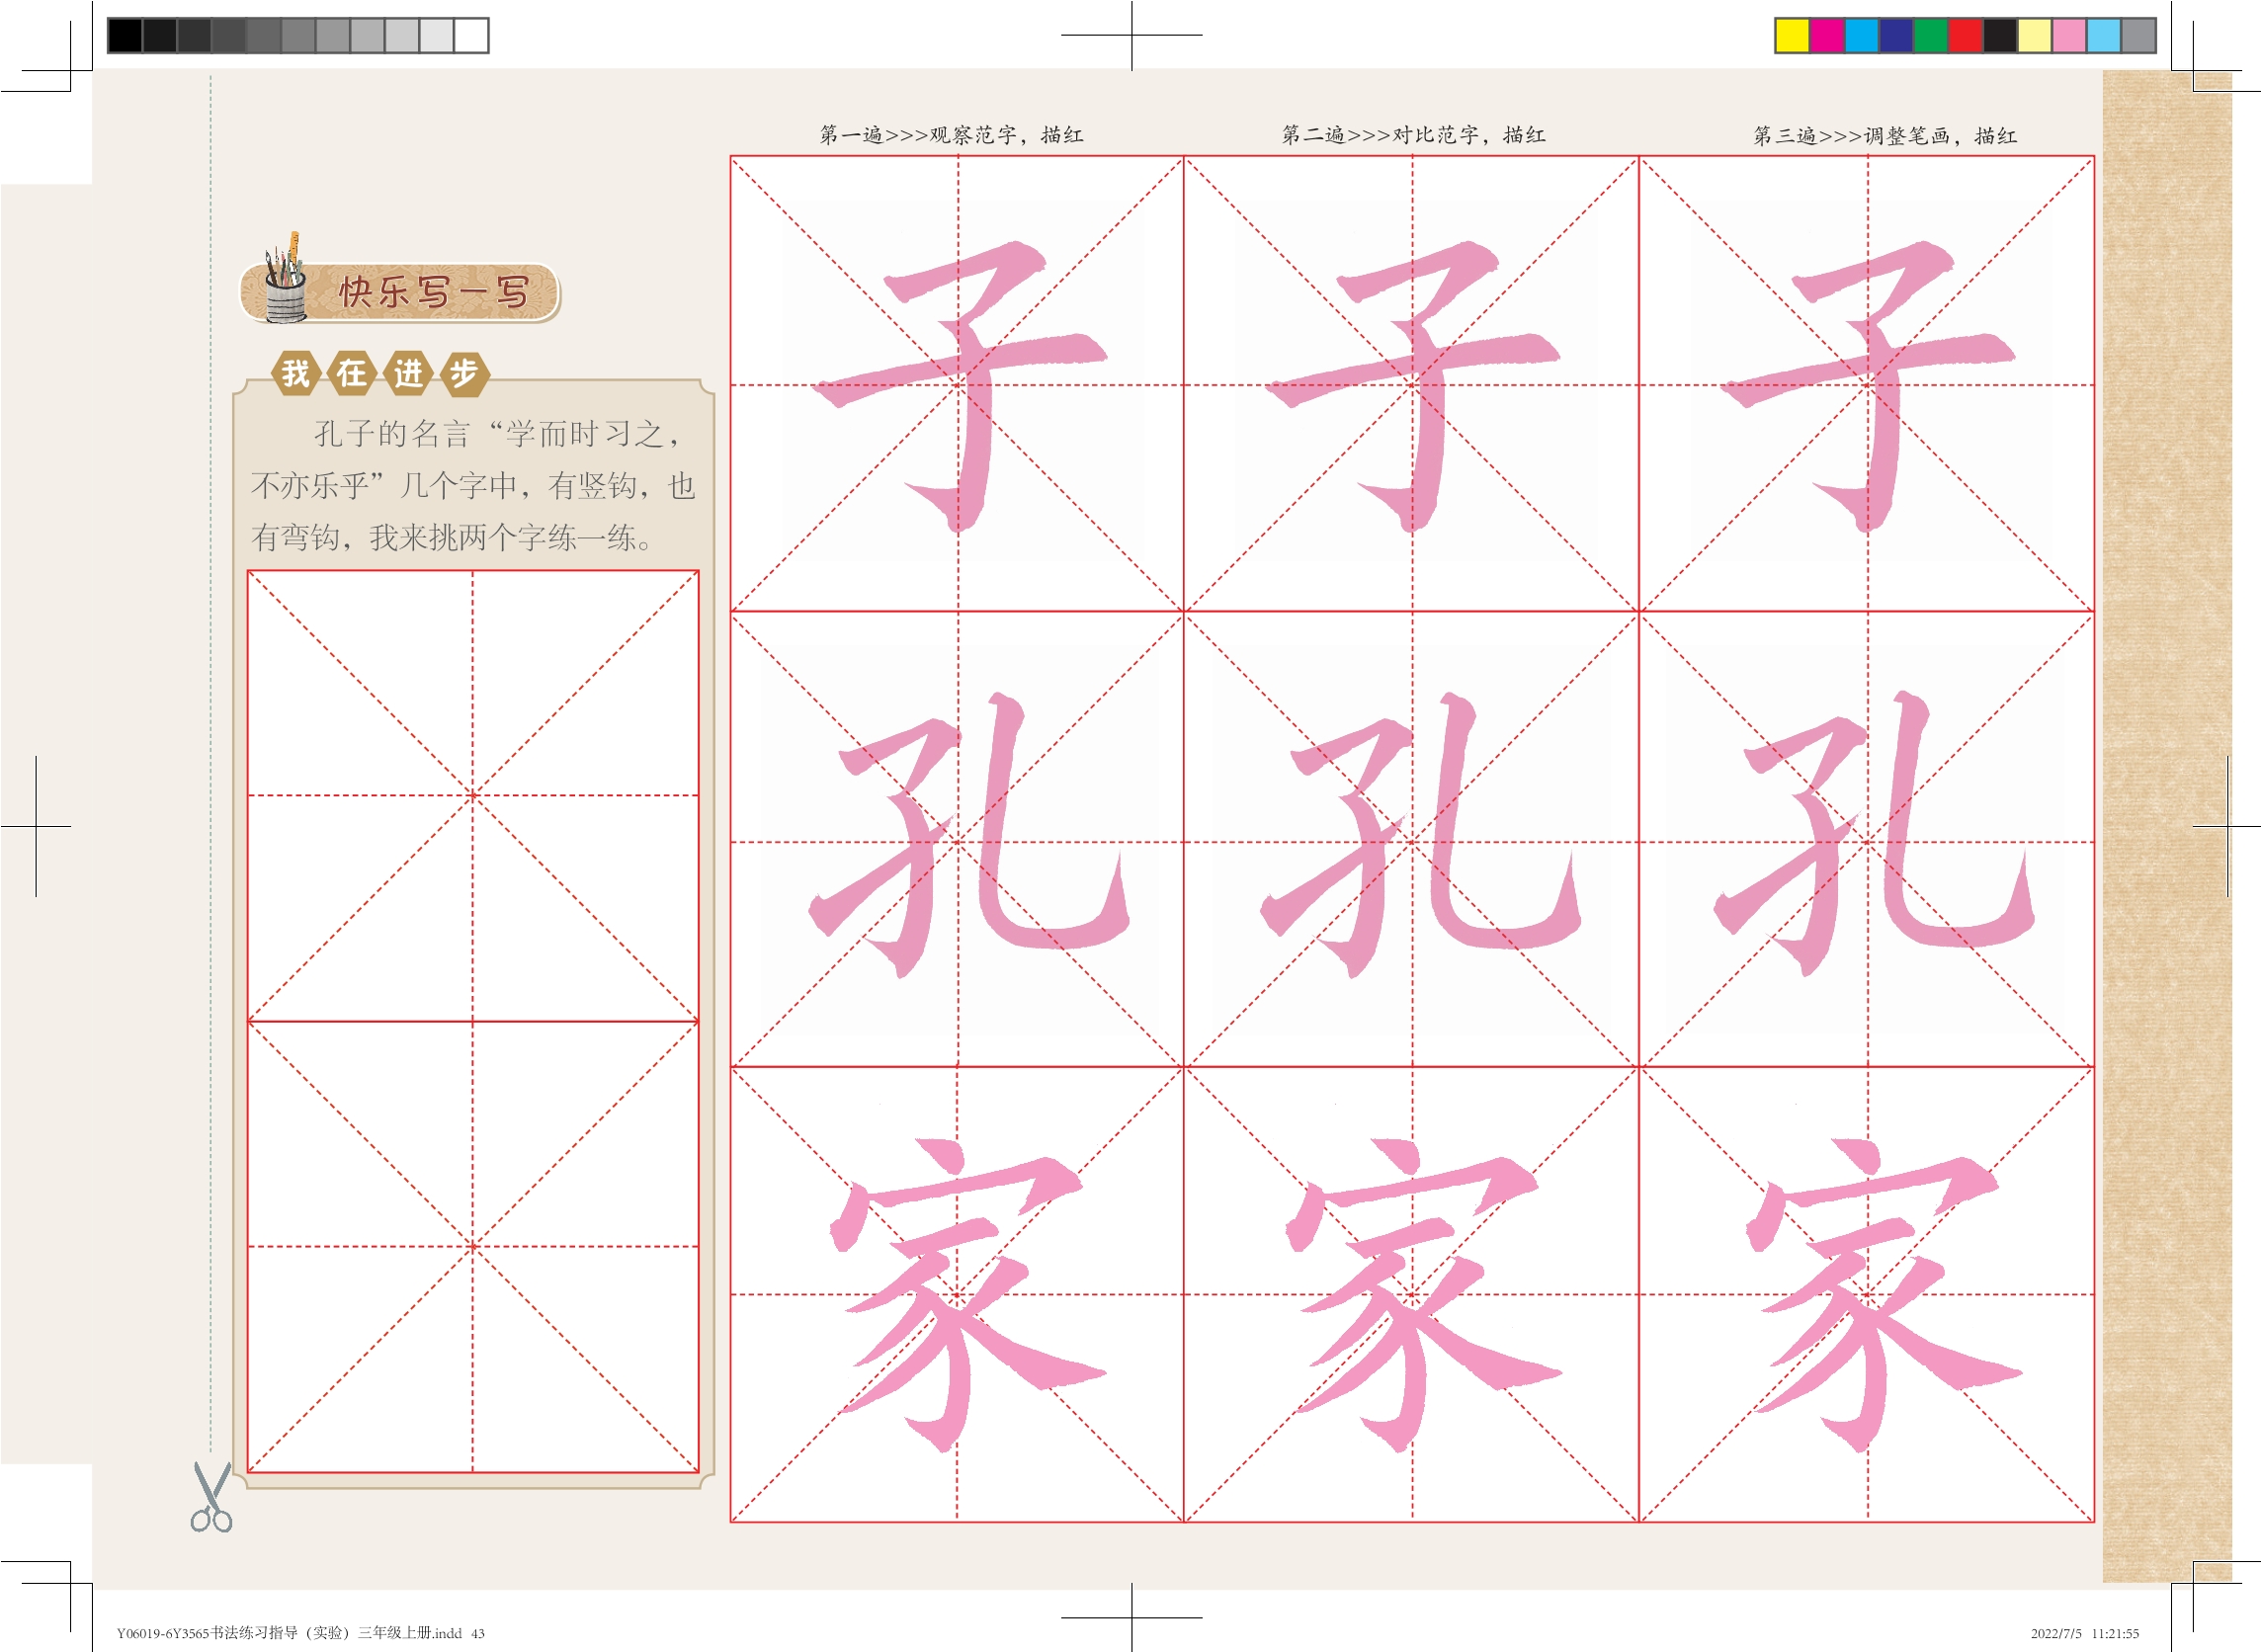Click the pure black grayscale swatch
This screenshot has height=1652, width=2261.
[125, 36]
